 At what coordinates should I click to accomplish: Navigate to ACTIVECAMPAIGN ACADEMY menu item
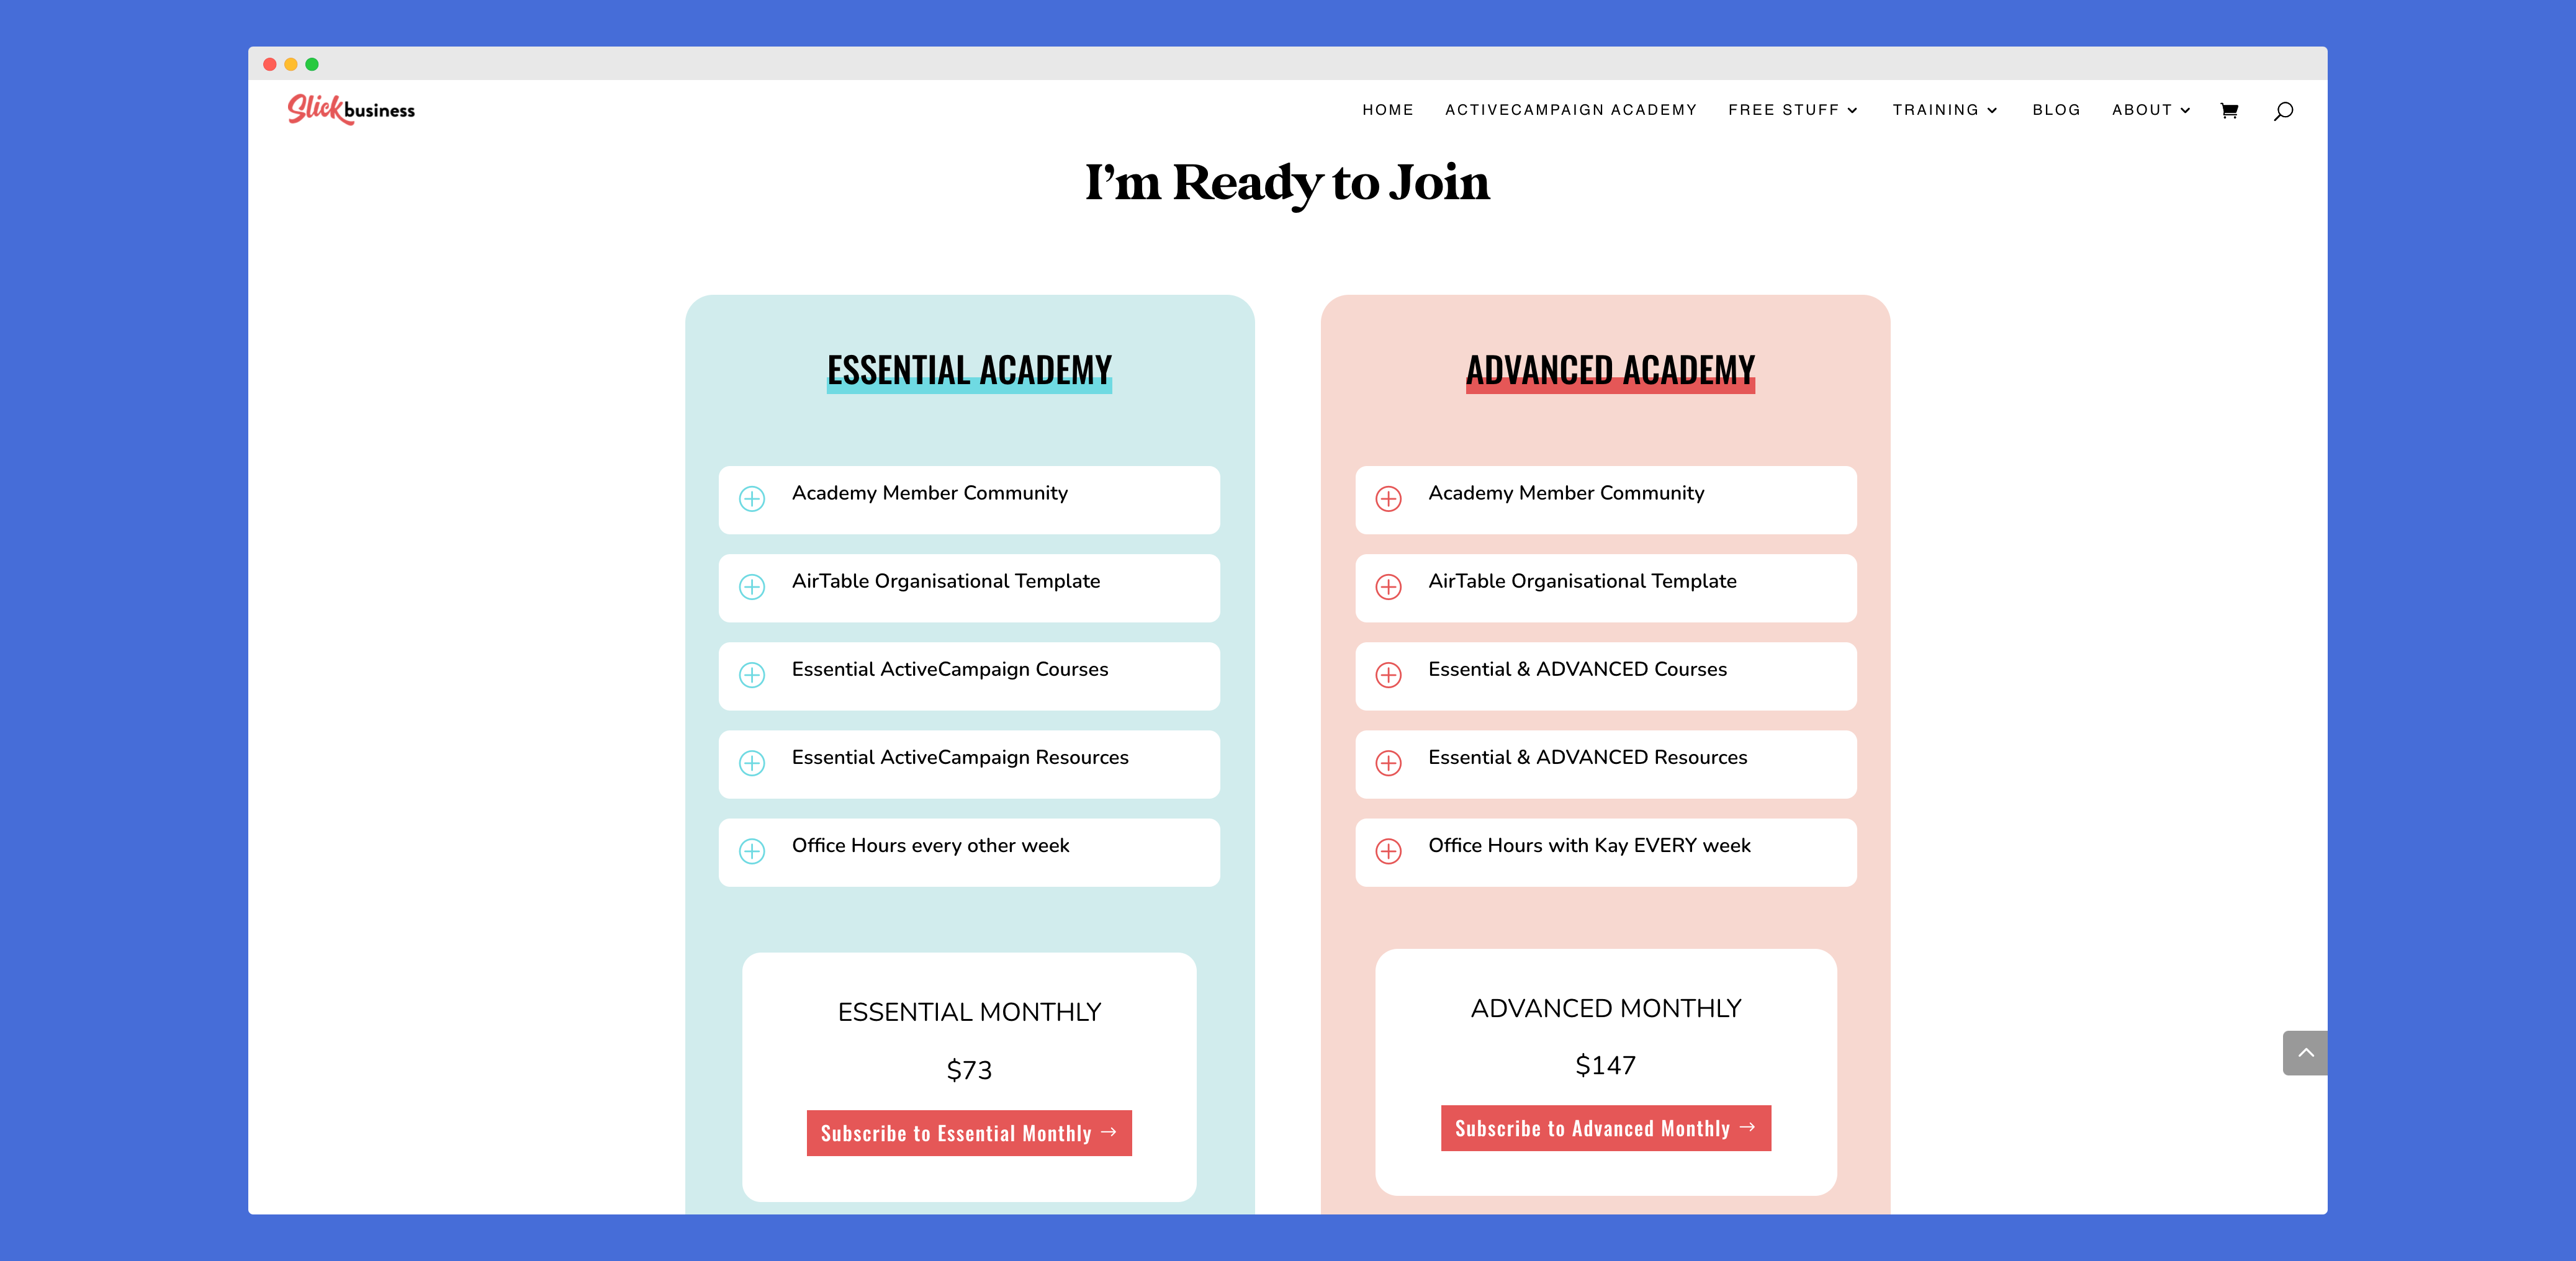click(1570, 110)
